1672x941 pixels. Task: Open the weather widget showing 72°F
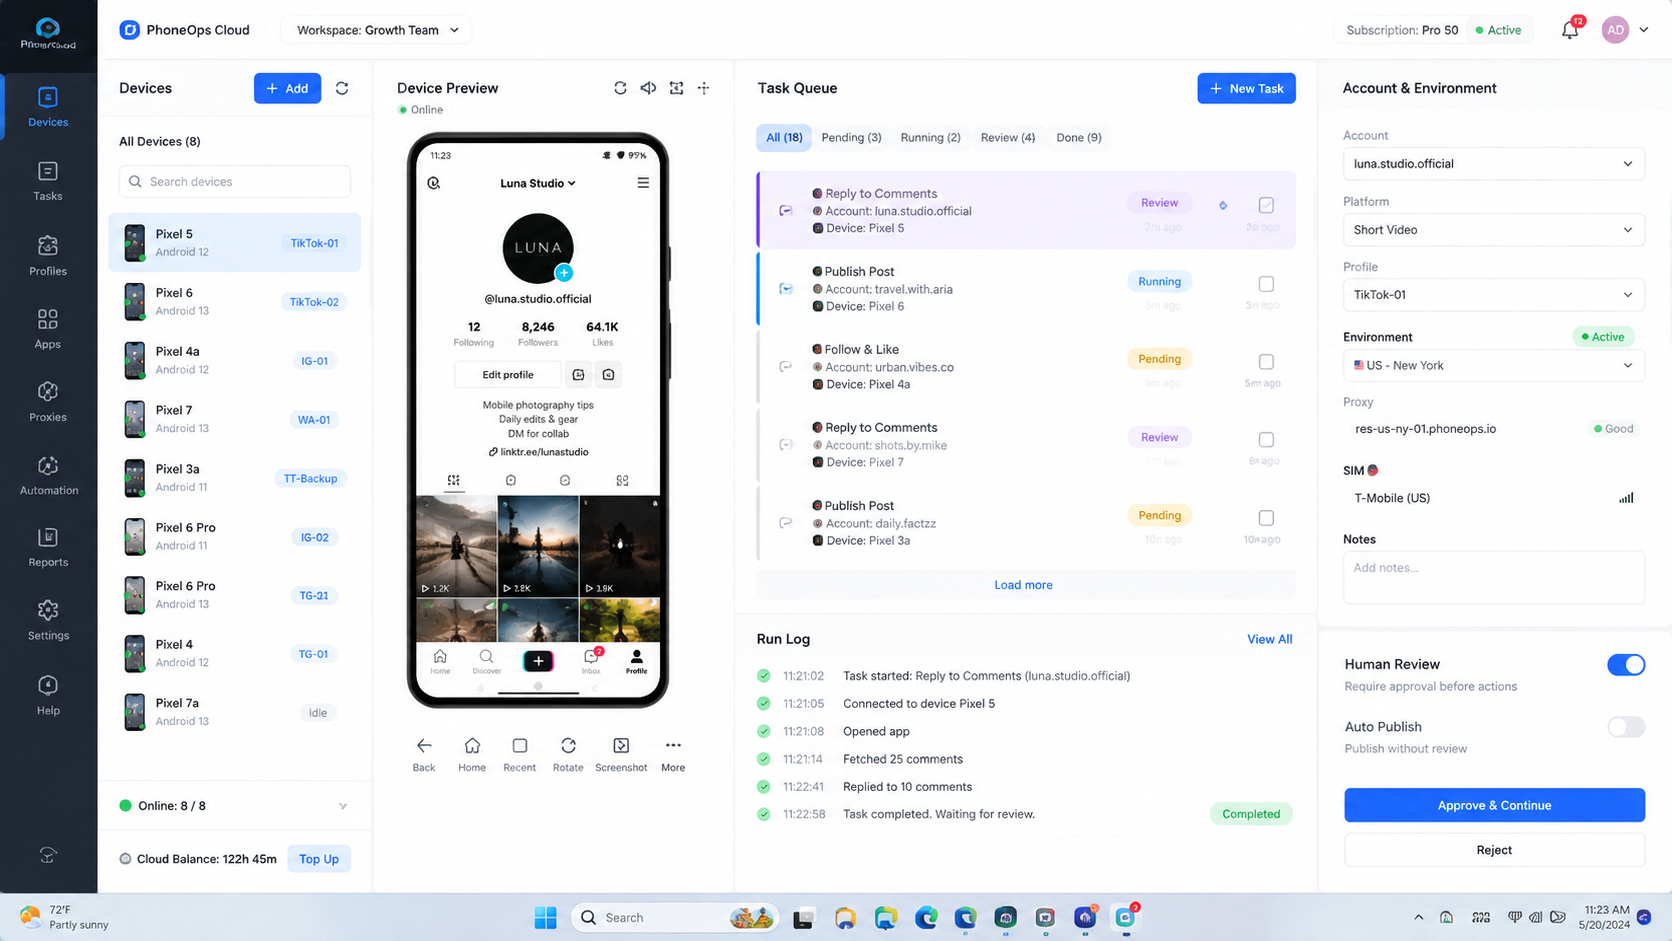(64, 917)
